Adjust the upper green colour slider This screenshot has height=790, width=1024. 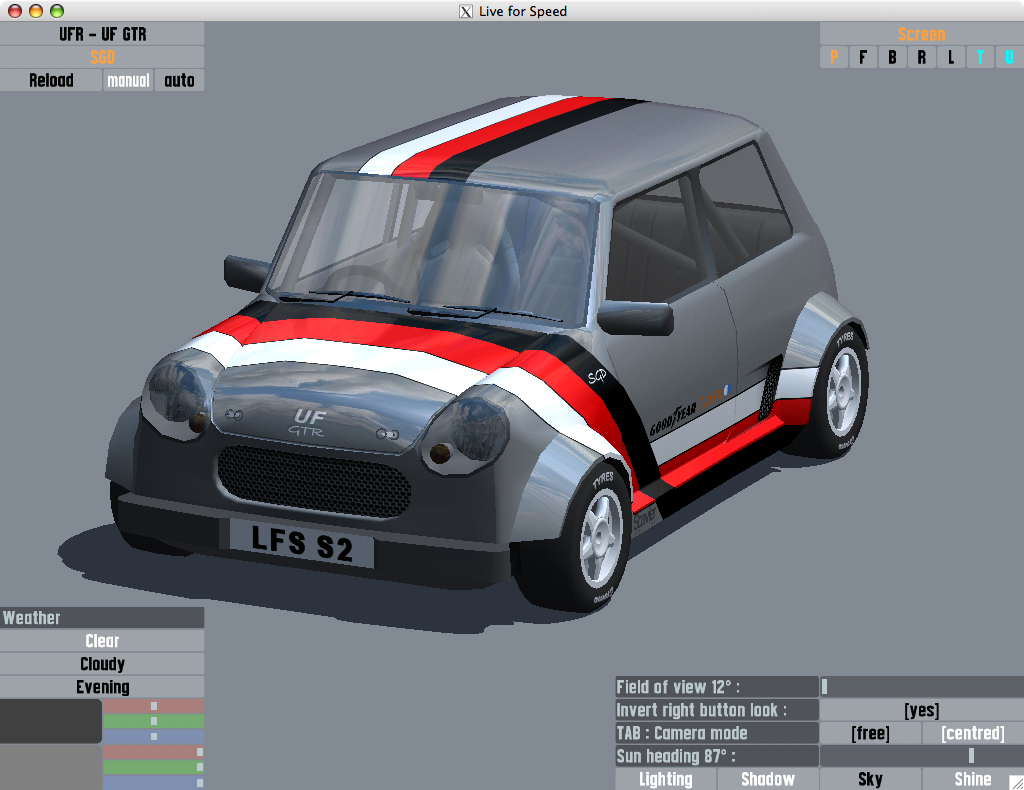[153, 721]
